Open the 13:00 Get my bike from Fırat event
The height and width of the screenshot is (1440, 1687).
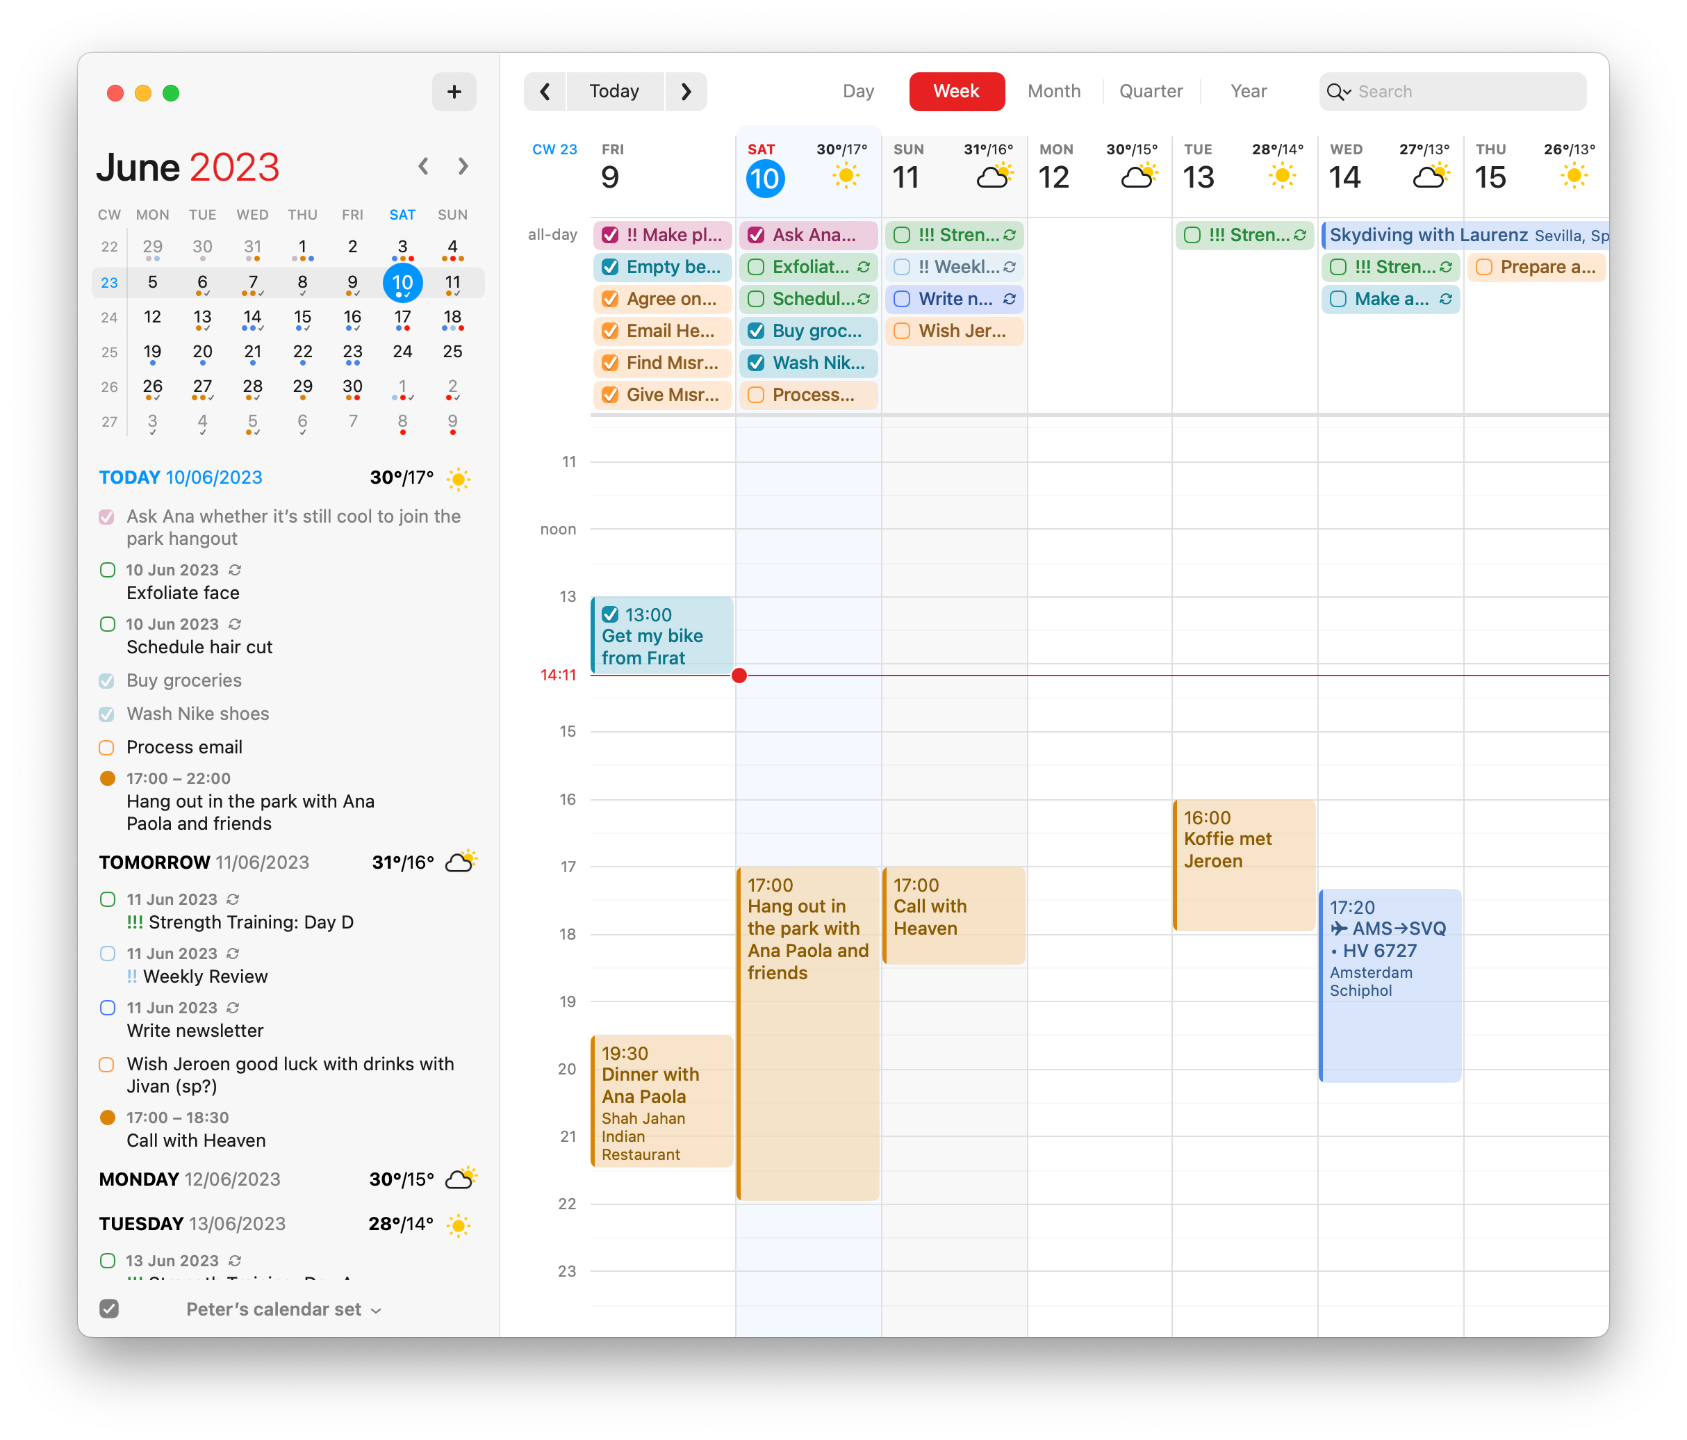tap(662, 636)
